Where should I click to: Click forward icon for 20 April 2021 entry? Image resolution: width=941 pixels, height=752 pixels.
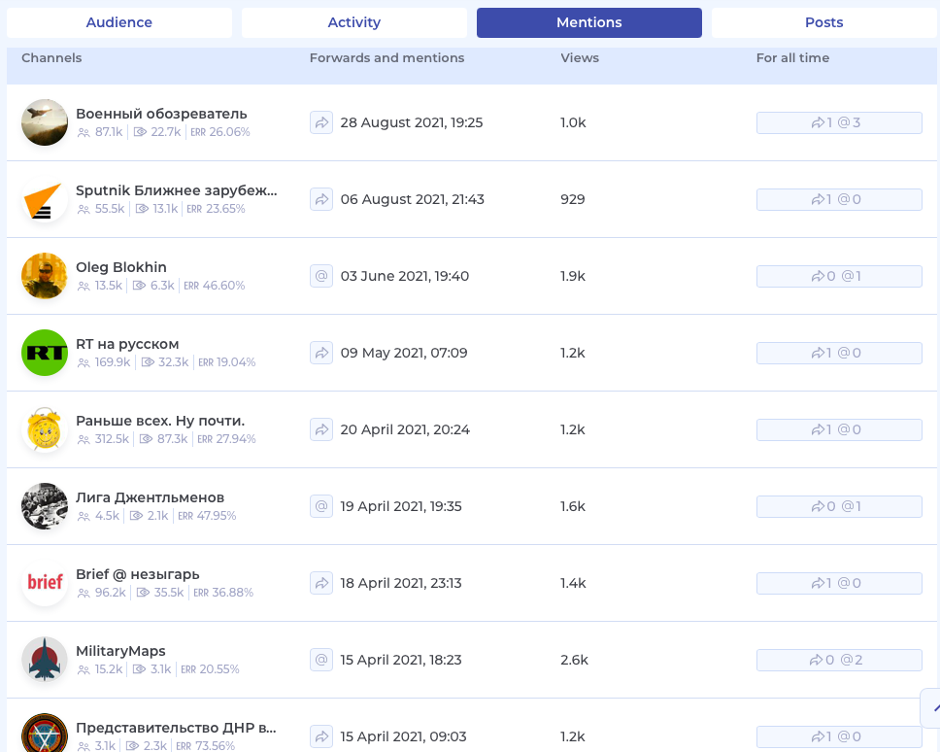(x=321, y=429)
